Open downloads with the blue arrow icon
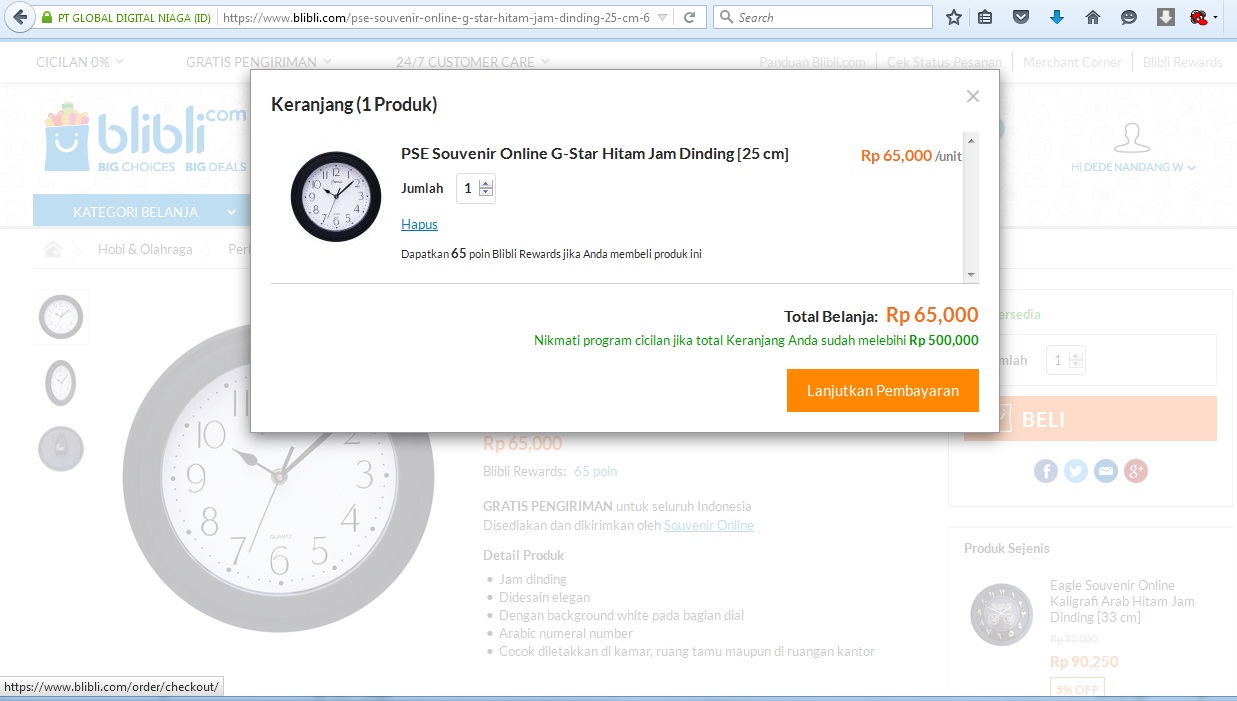 click(x=1057, y=17)
